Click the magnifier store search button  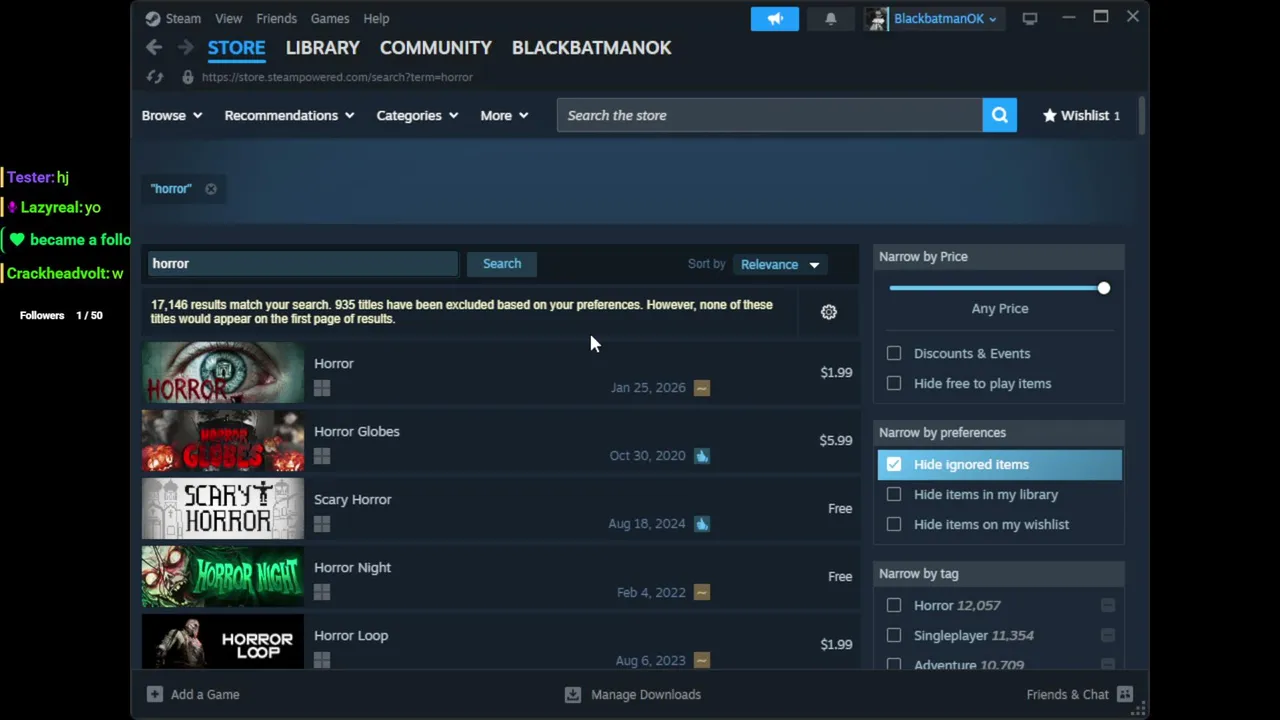point(999,115)
